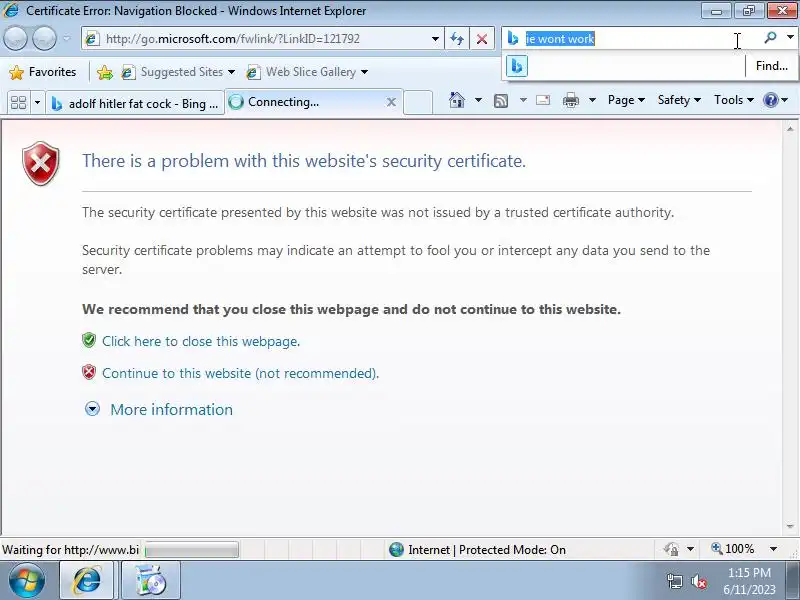Click Internet Protected Mode status zone

(478, 549)
